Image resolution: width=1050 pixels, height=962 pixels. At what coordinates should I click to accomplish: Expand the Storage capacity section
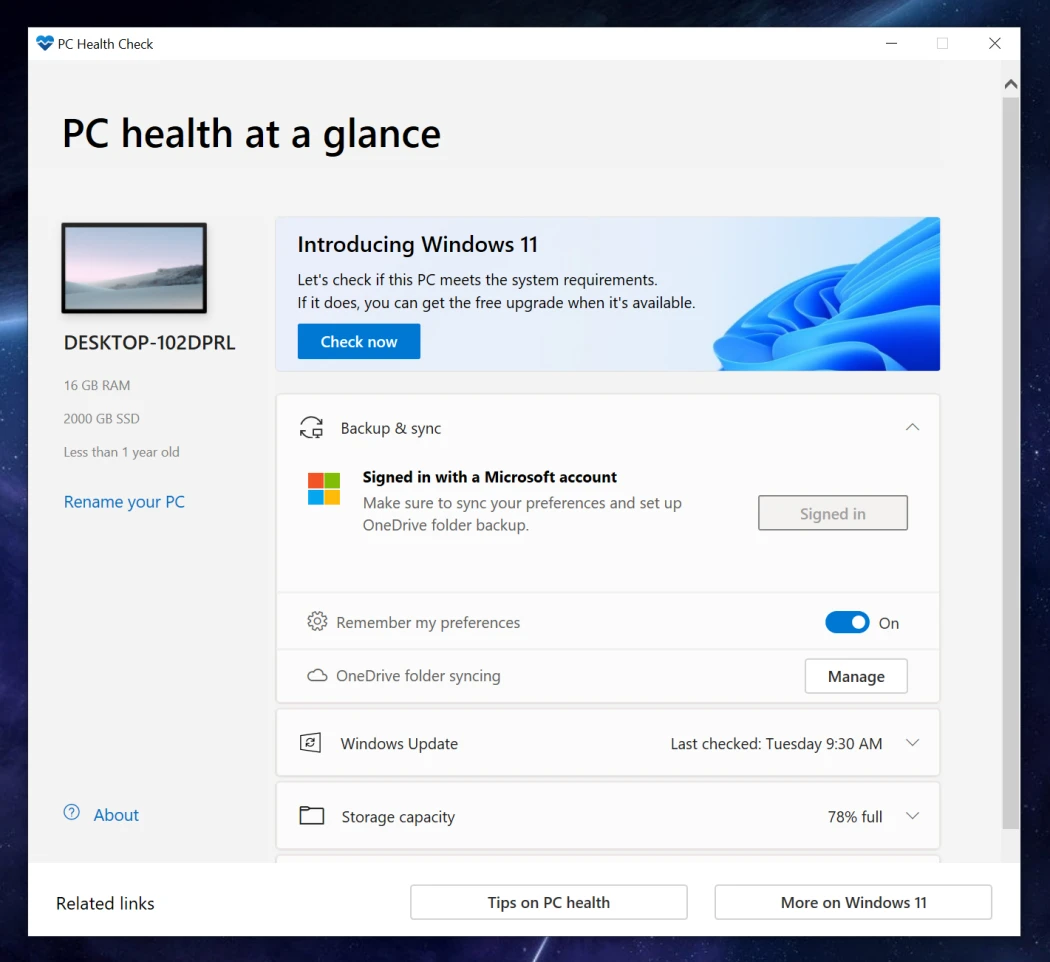point(912,815)
